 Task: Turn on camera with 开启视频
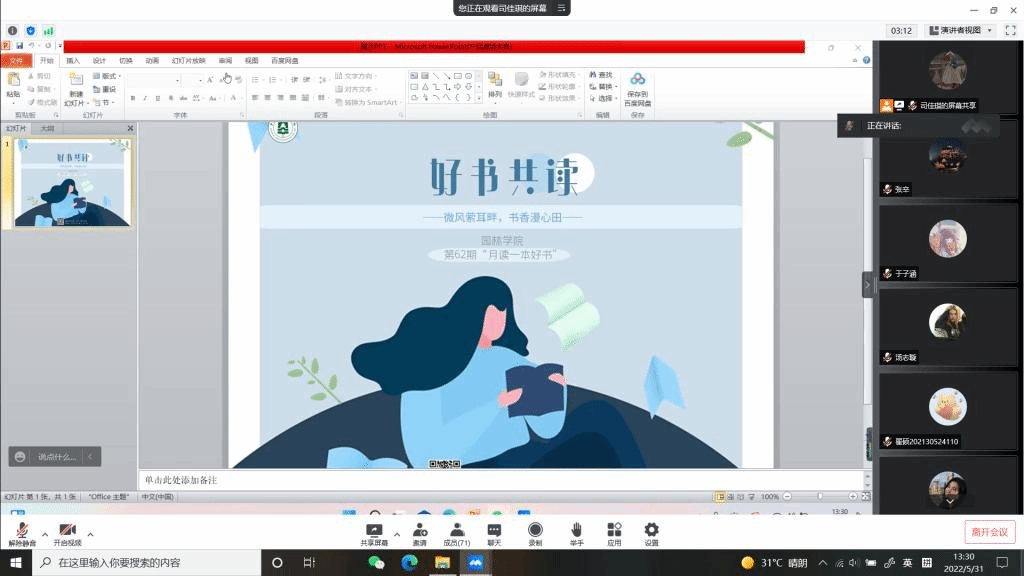[x=67, y=531]
